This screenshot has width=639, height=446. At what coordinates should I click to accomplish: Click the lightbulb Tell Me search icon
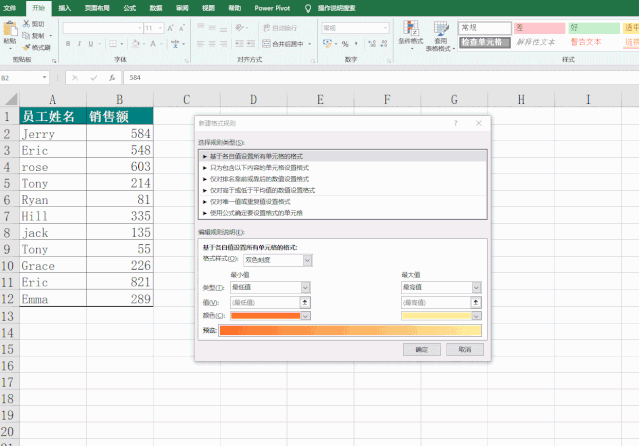click(x=308, y=7)
